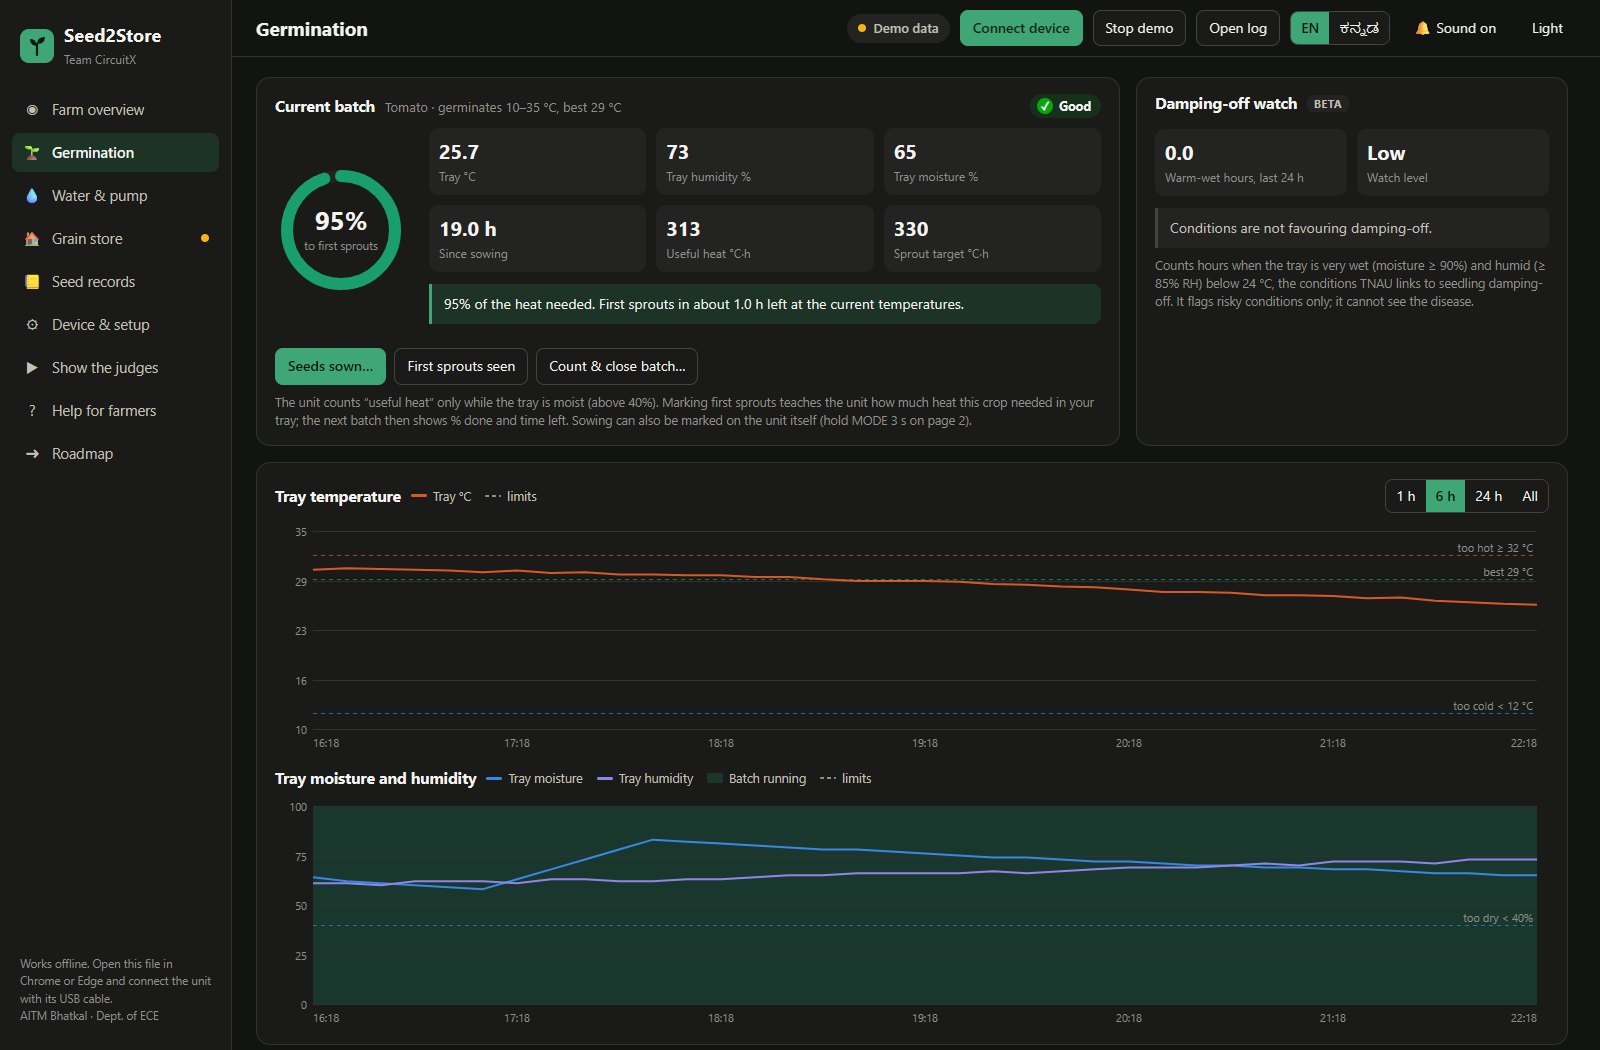Select the 6 h time range tab
The height and width of the screenshot is (1050, 1600).
point(1445,496)
